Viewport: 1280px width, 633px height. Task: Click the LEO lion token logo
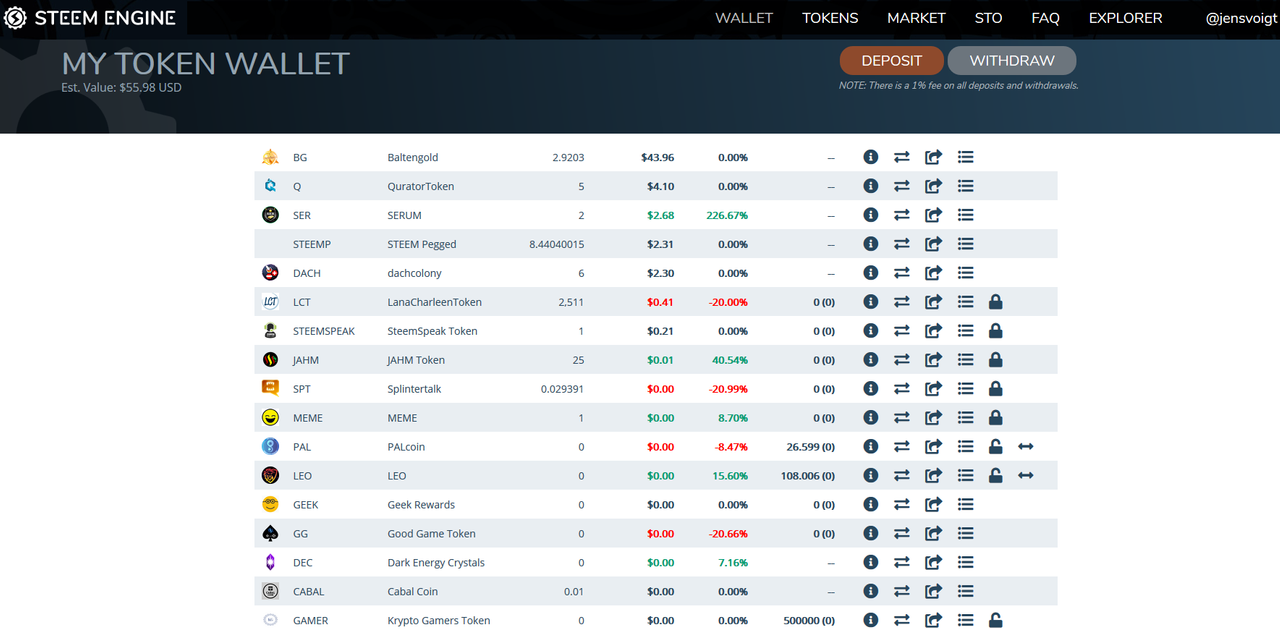(270, 476)
